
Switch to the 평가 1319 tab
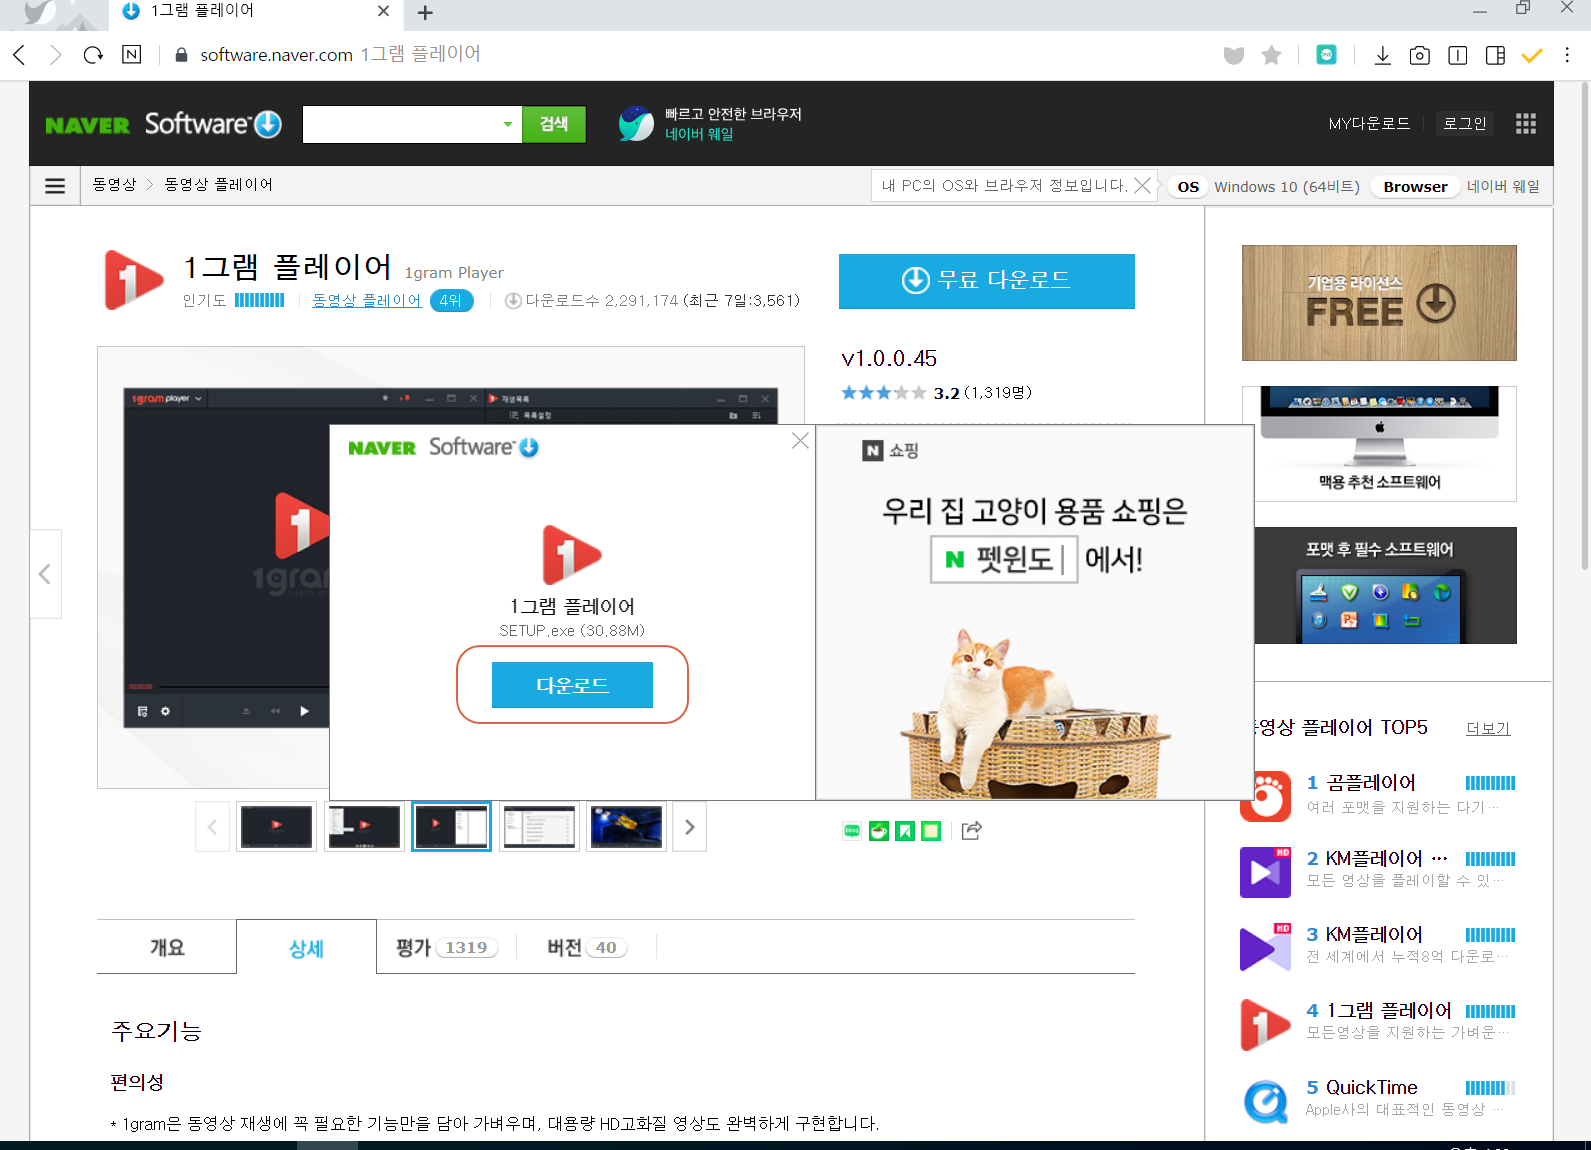point(446,947)
